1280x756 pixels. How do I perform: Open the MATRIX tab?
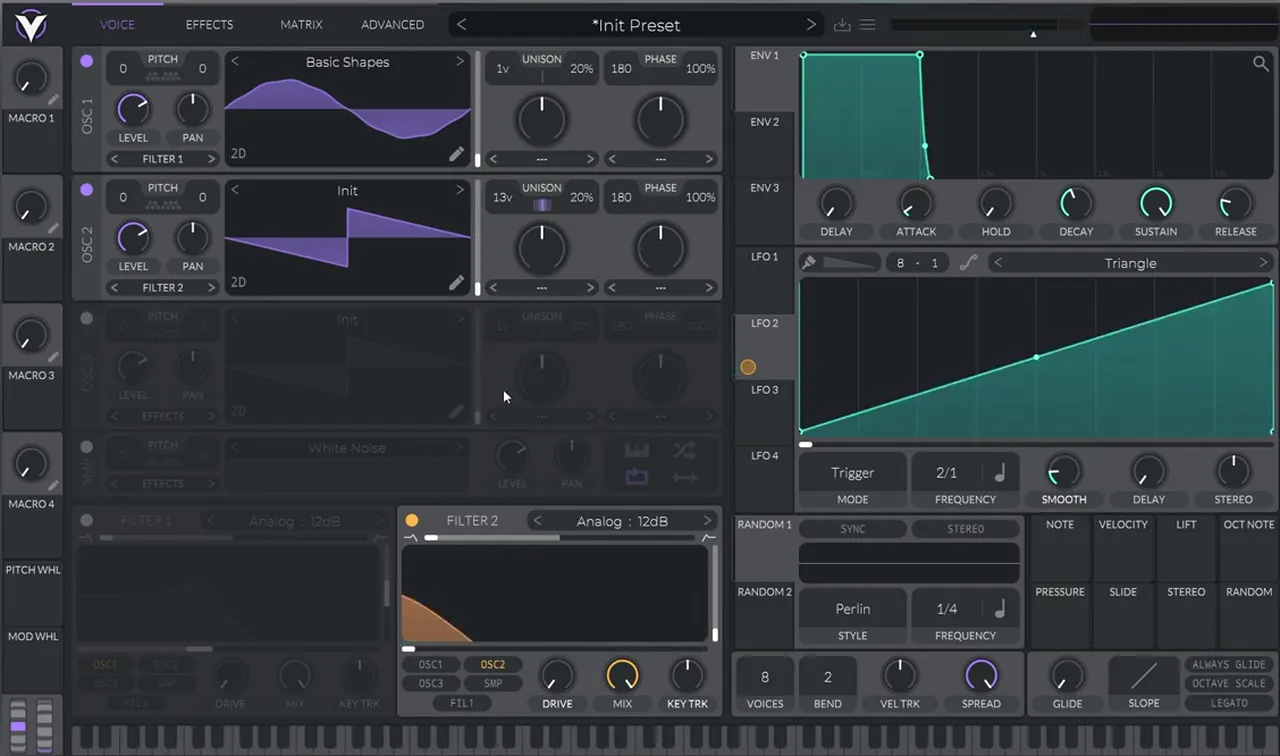(x=301, y=24)
